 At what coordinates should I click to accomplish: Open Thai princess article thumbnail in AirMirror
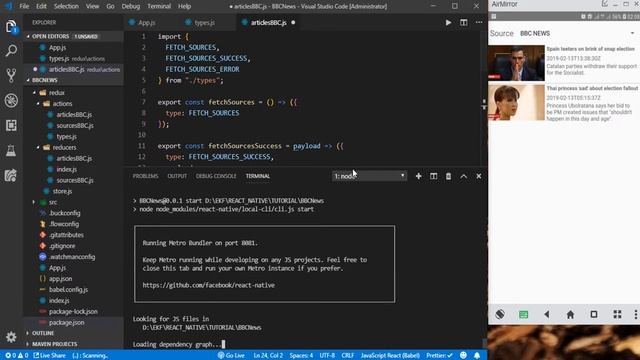coord(516,102)
